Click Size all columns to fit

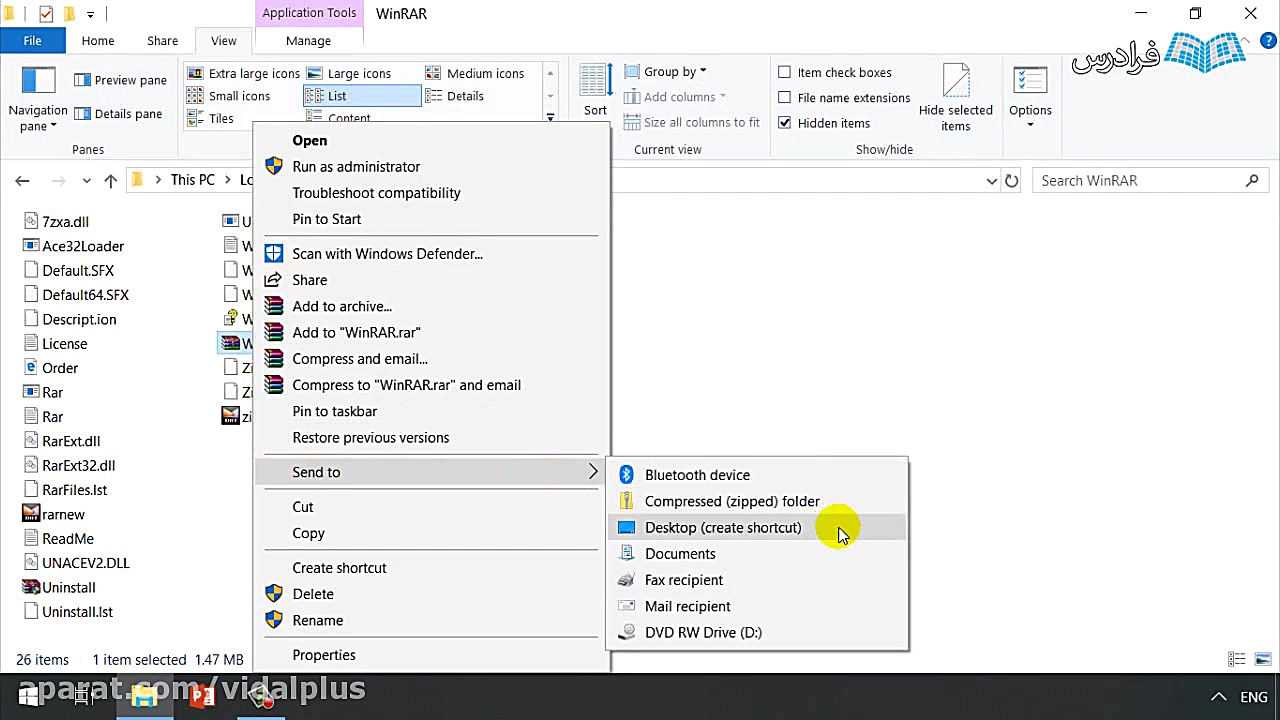coord(692,122)
